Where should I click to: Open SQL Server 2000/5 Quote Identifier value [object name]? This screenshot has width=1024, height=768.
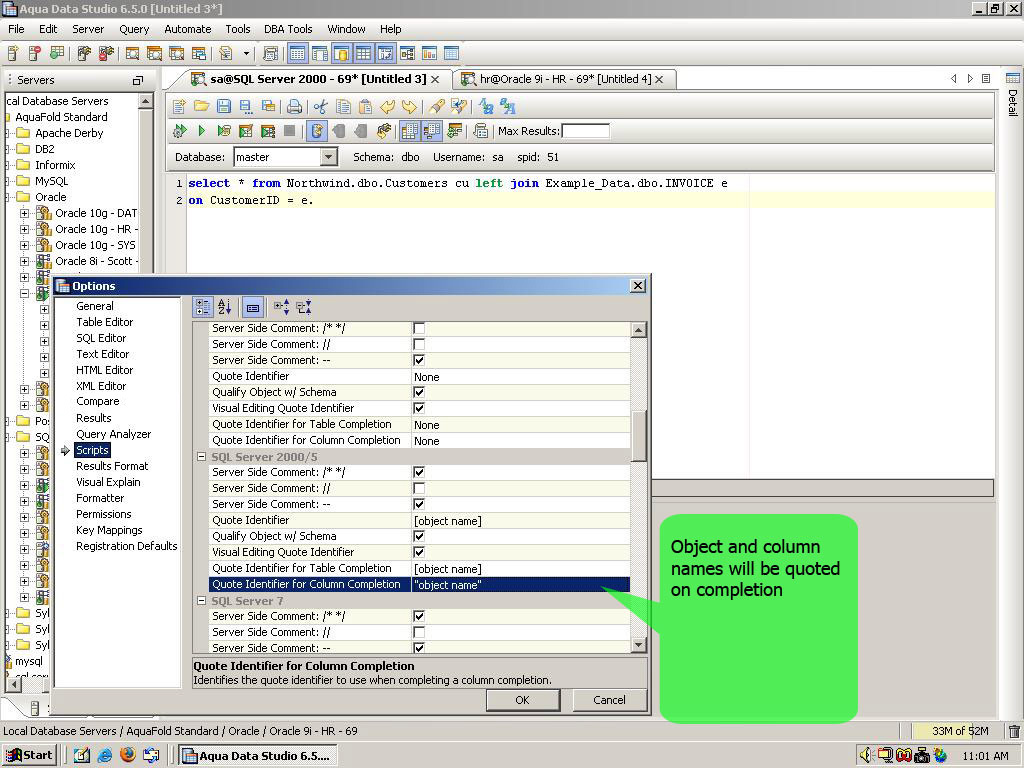pyautogui.click(x=520, y=520)
